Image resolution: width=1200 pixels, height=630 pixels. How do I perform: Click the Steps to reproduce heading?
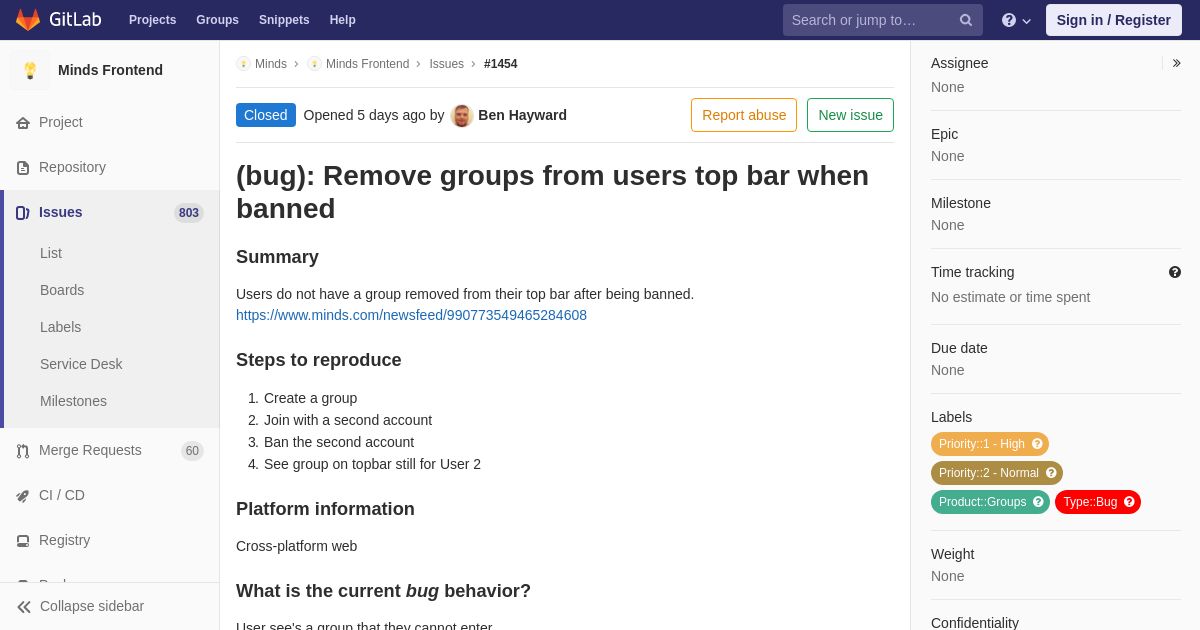(x=319, y=360)
